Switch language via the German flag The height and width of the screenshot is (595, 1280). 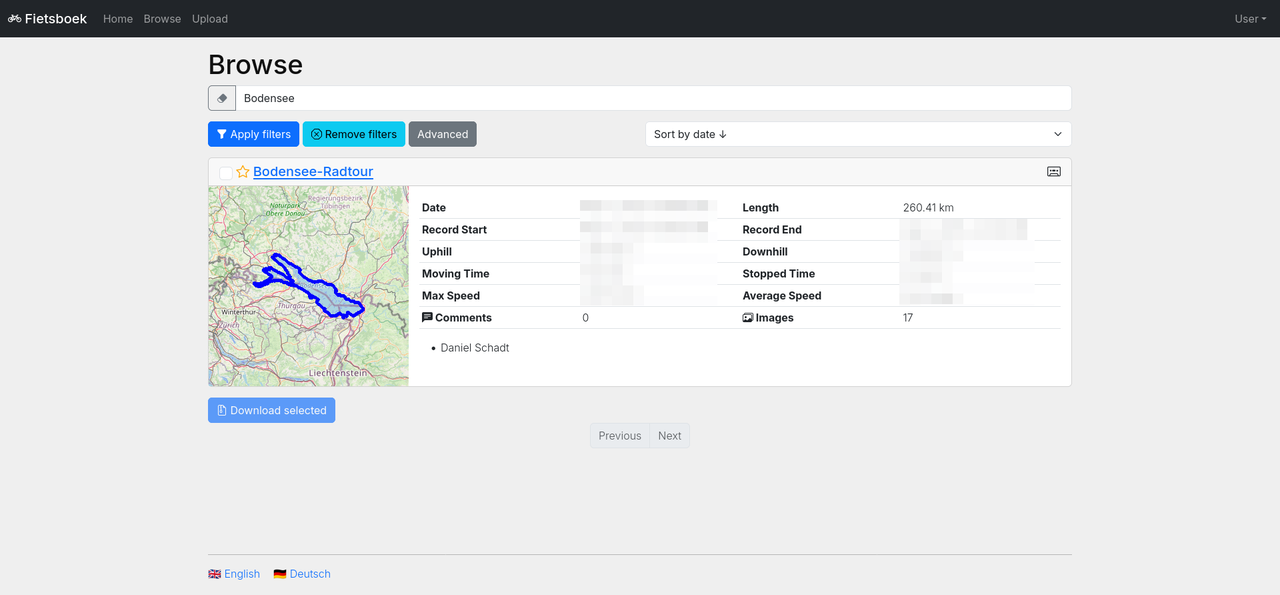point(280,574)
